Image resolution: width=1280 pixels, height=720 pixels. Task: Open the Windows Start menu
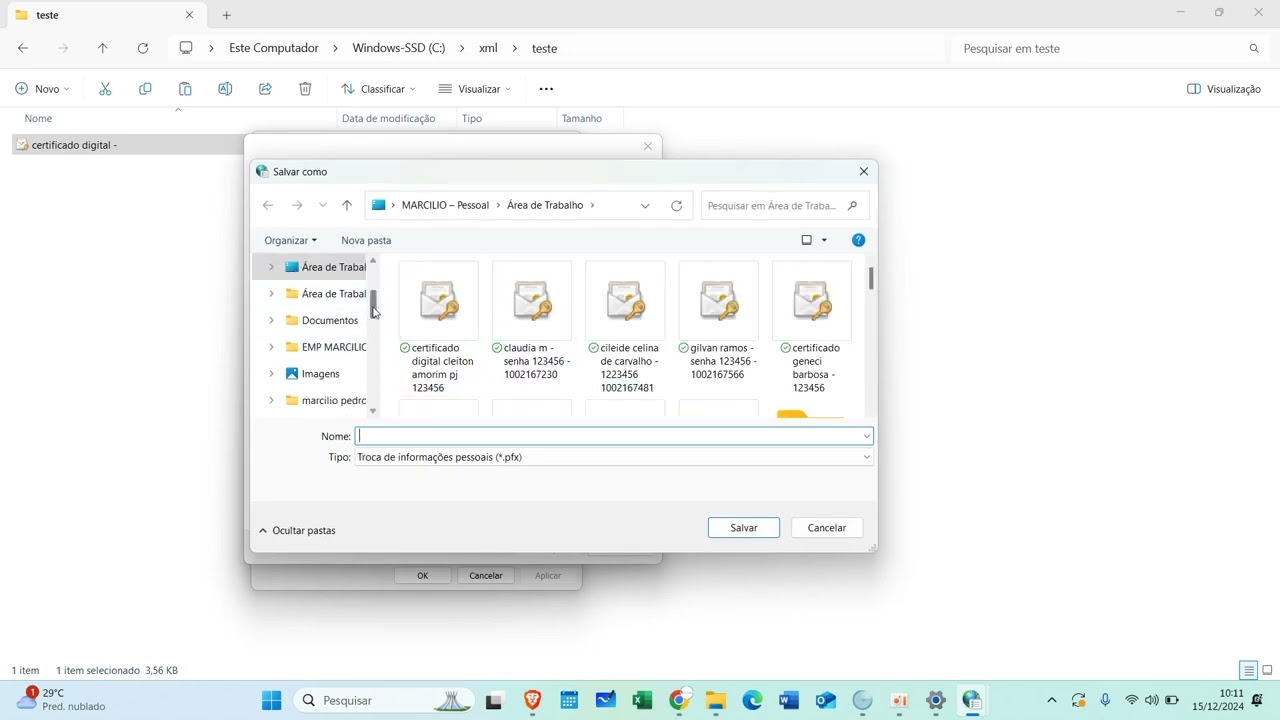click(x=271, y=700)
